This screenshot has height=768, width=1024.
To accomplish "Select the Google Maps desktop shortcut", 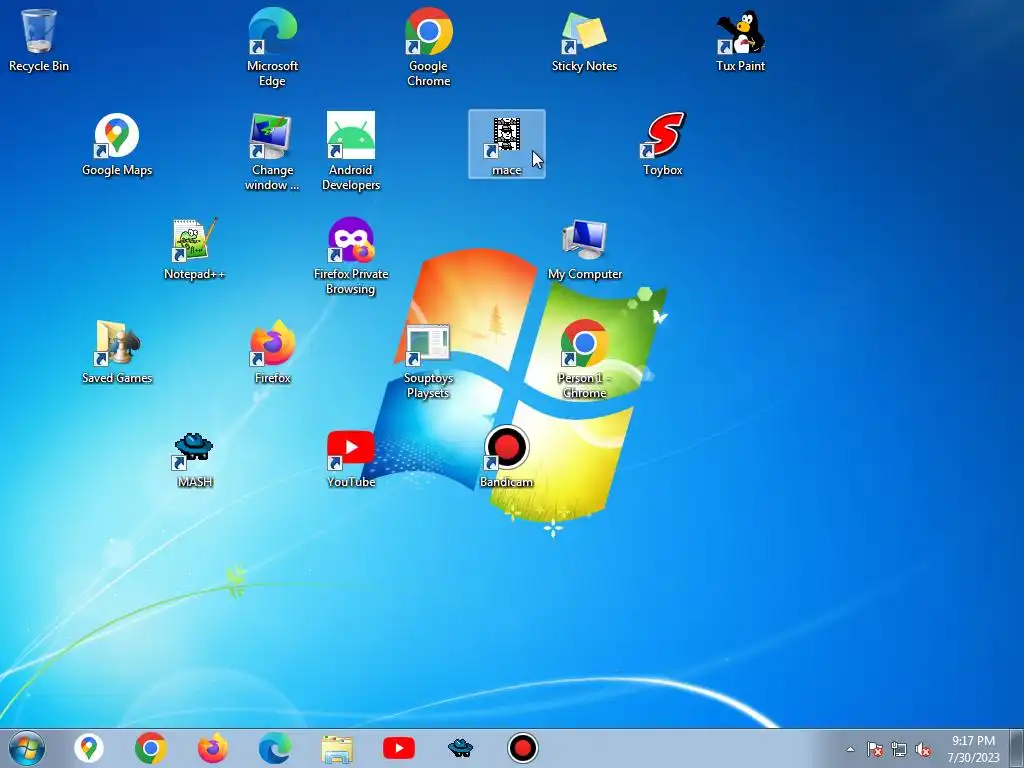I will (x=117, y=144).
